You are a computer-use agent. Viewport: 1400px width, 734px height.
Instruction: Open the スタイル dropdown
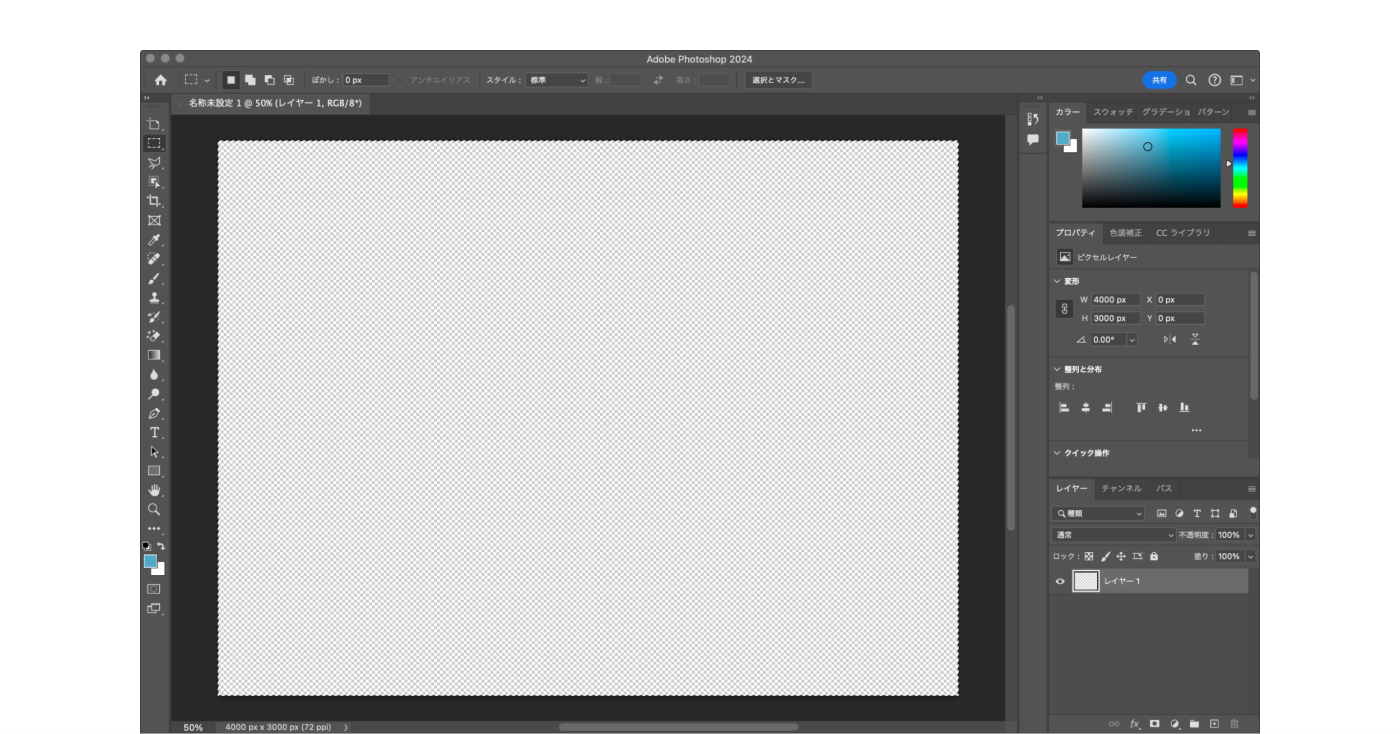click(557, 80)
